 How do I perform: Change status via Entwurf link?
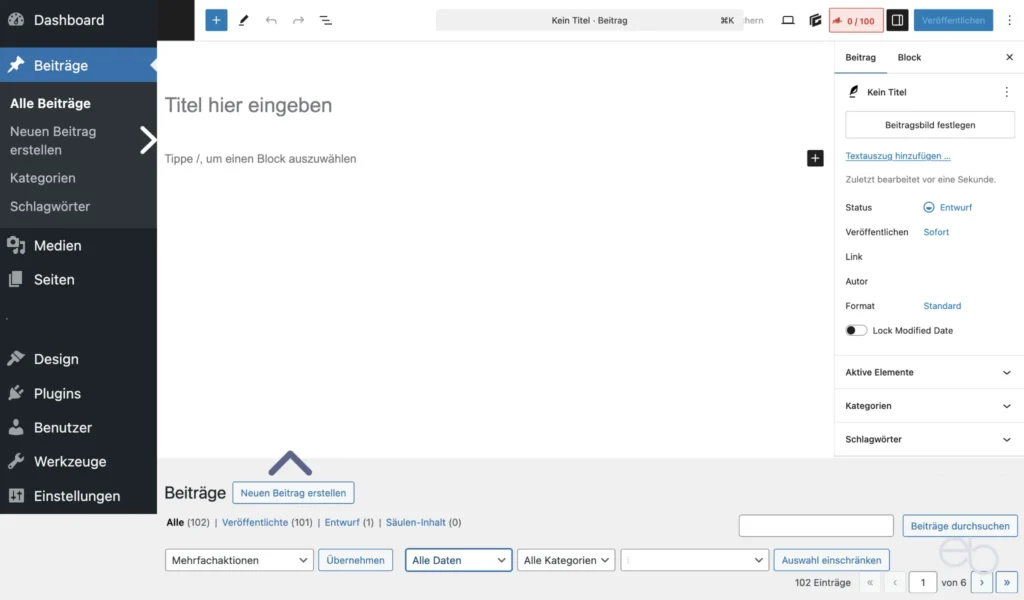[955, 208]
